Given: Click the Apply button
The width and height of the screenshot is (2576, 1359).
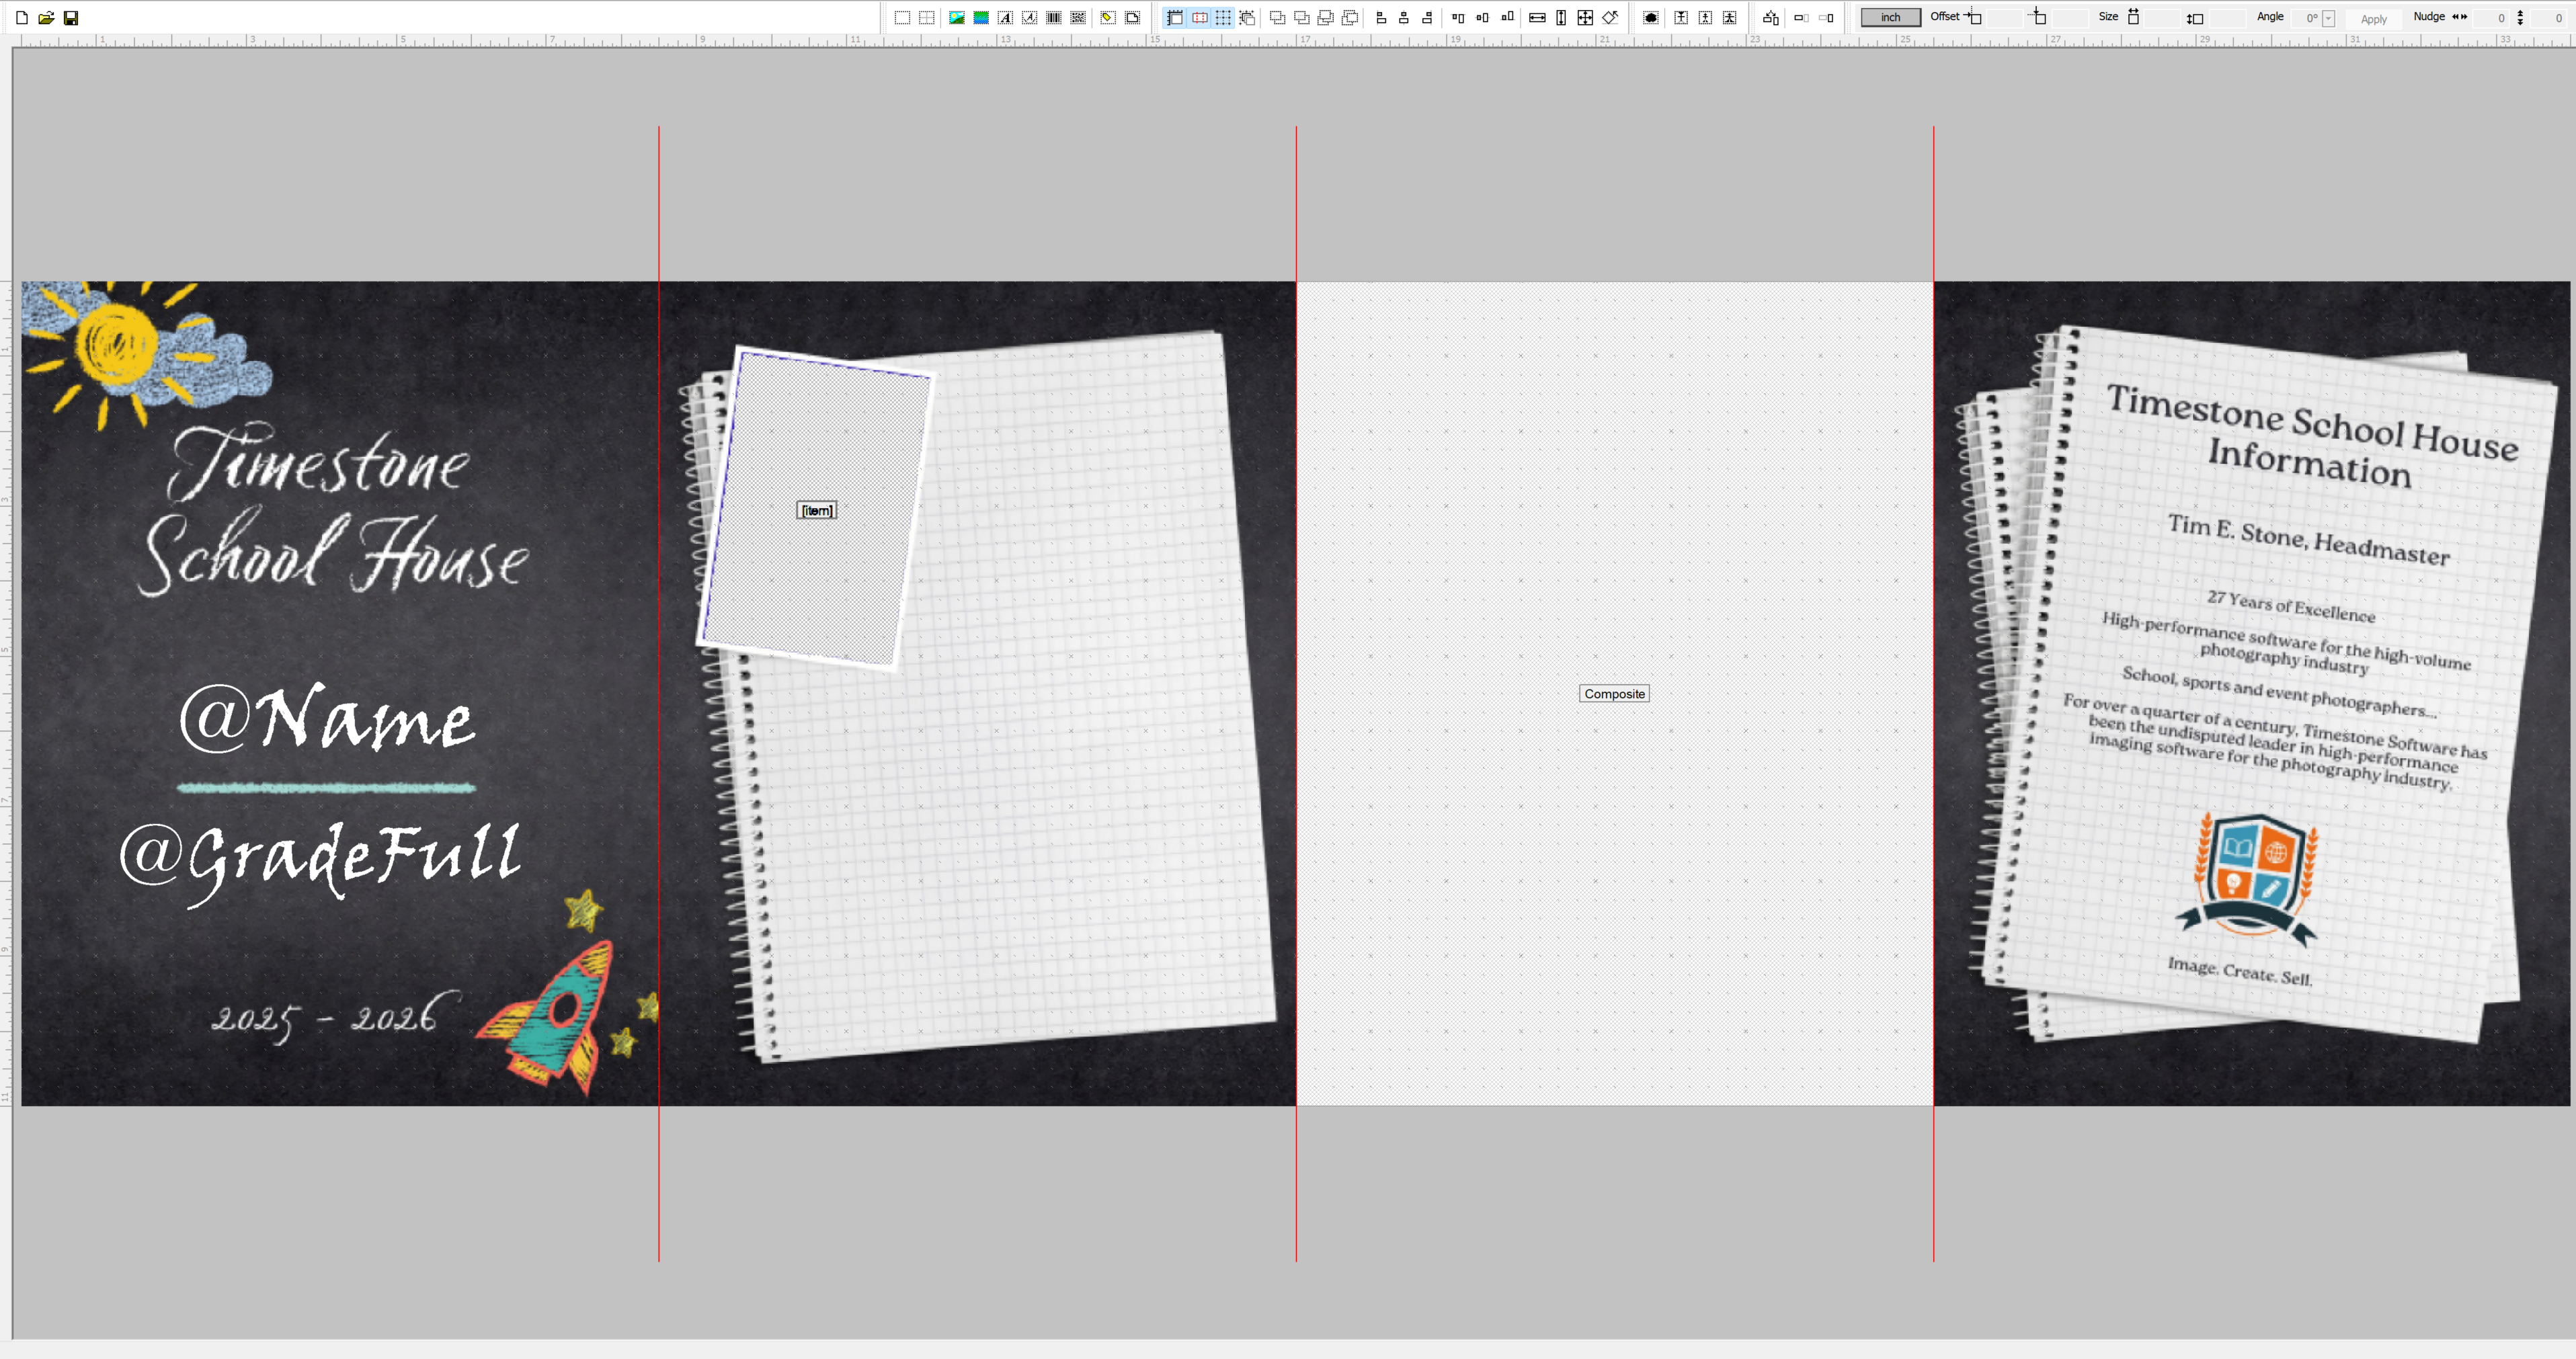Looking at the screenshot, I should coord(2373,19).
